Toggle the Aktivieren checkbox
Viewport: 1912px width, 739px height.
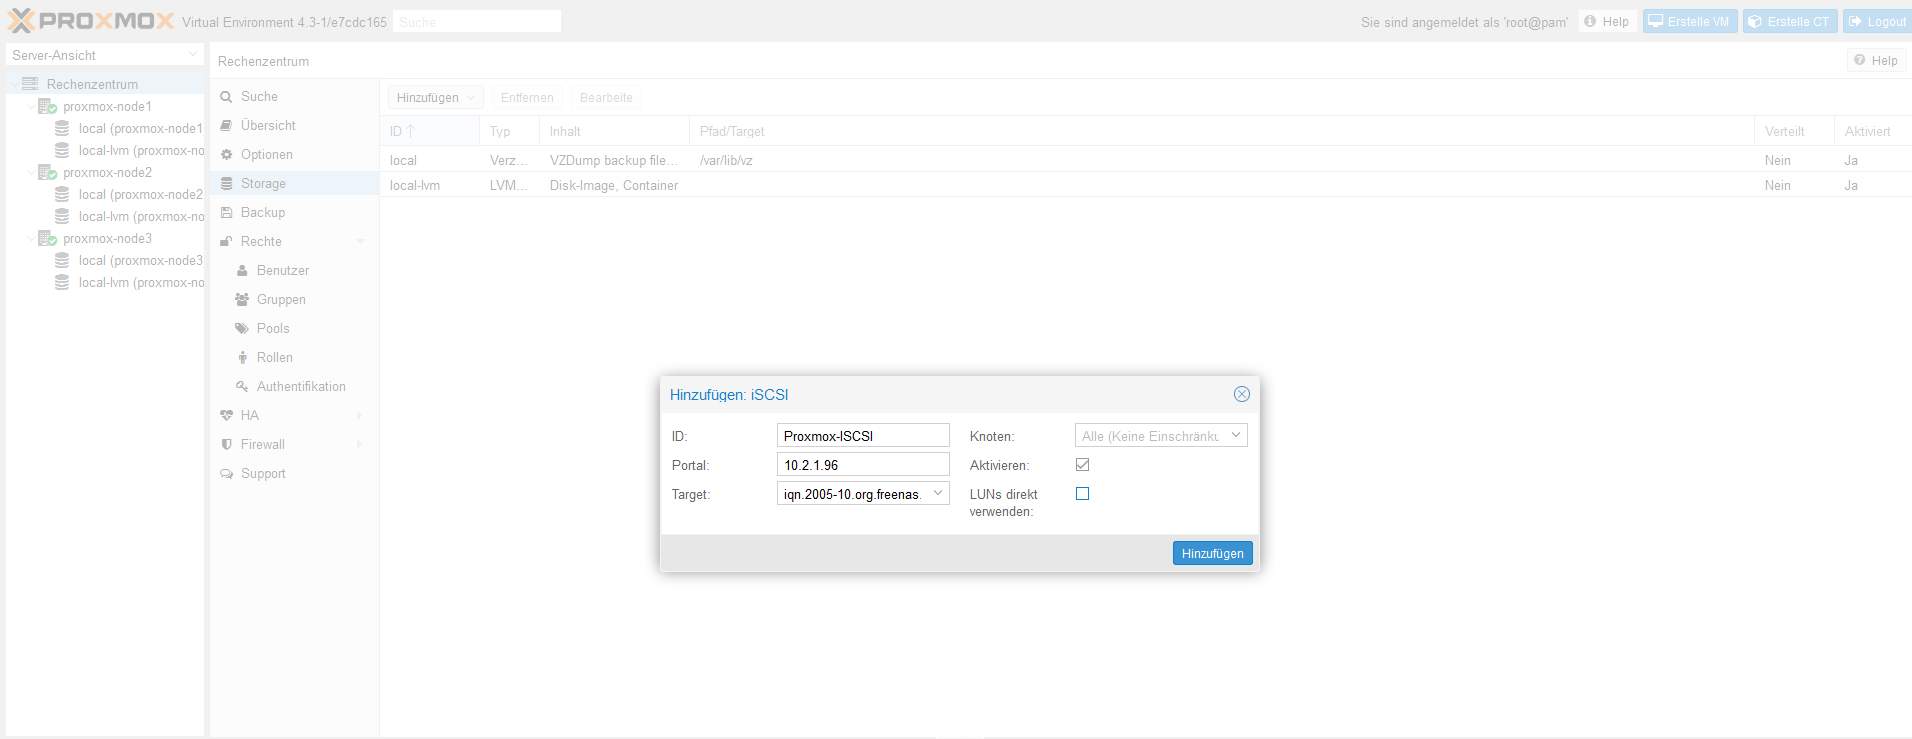click(1082, 464)
